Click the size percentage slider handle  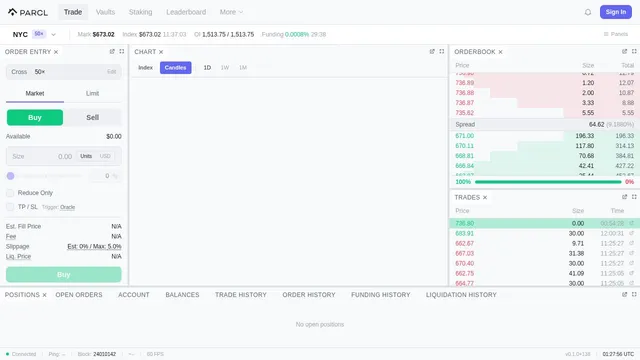(11, 176)
